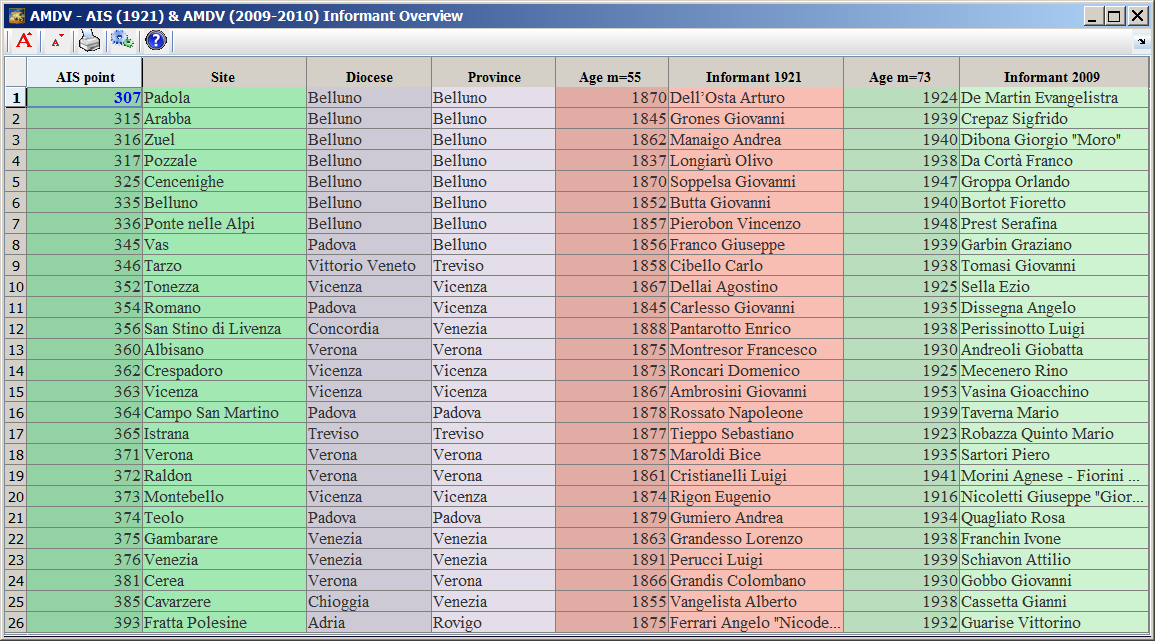Image resolution: width=1155 pixels, height=641 pixels.
Task: Select the Guarise Vittorino informant cell
Action: click(1054, 623)
